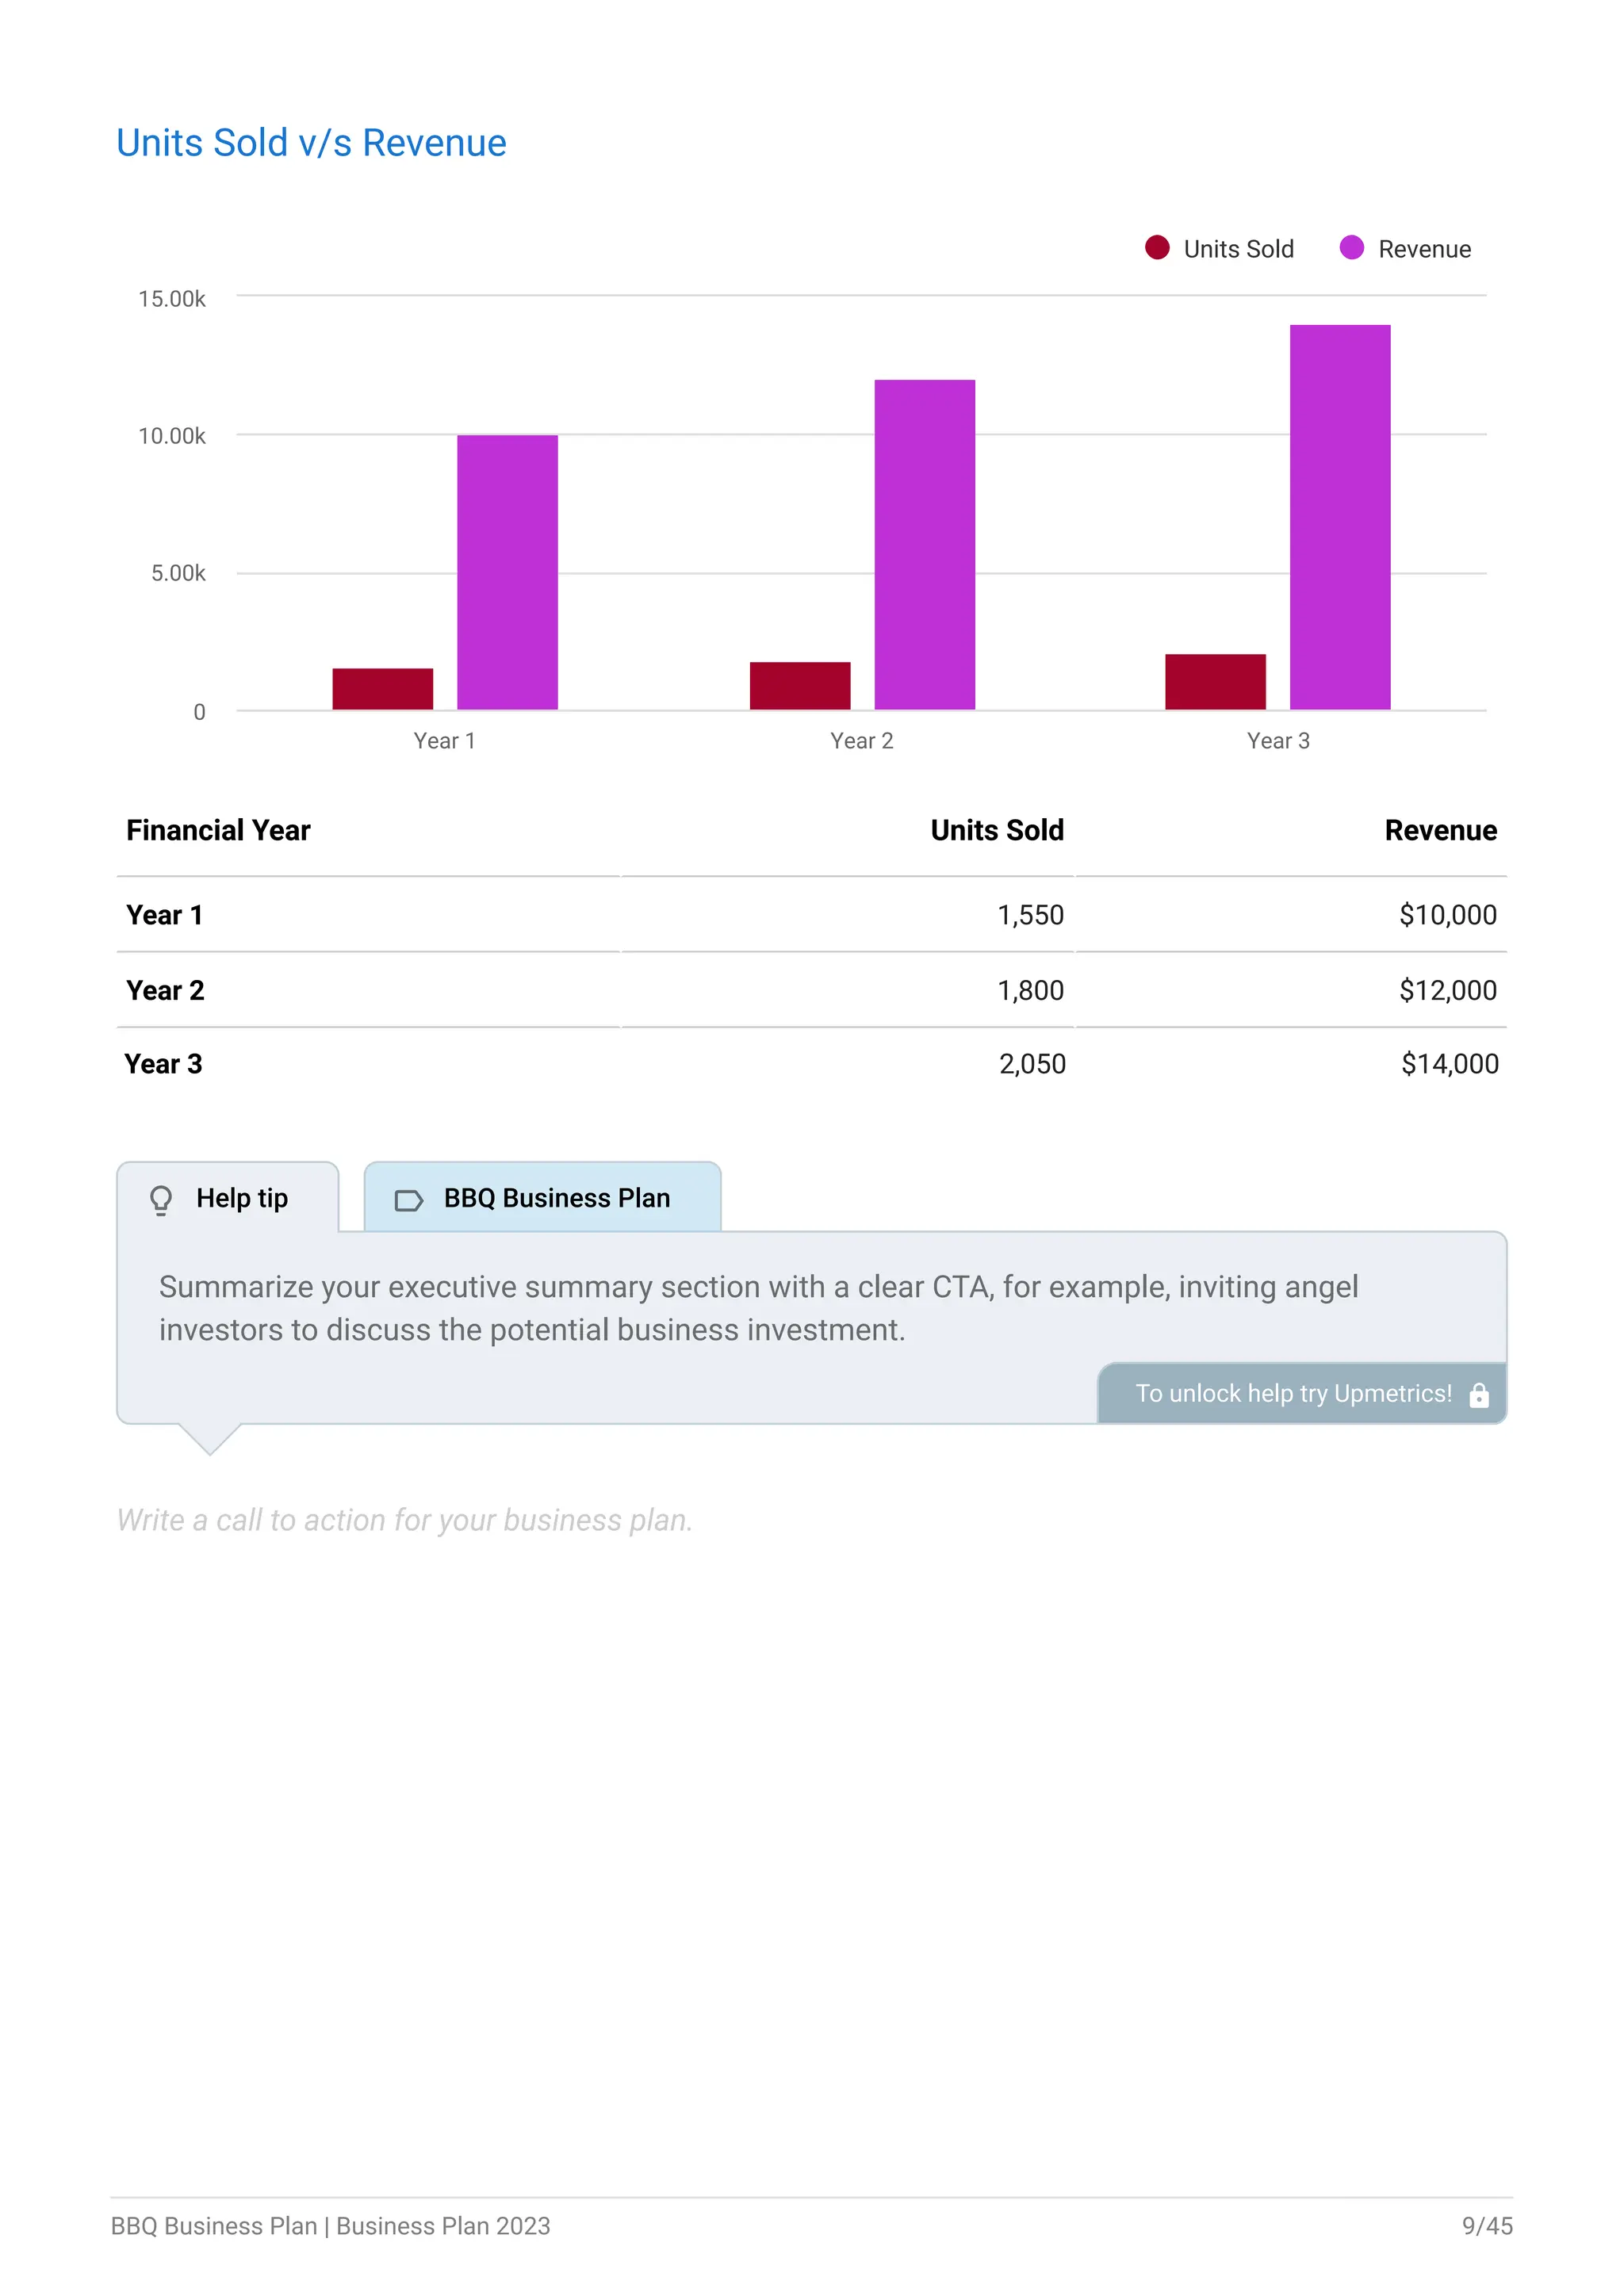Toggle the Revenue legend dot

(x=1351, y=248)
